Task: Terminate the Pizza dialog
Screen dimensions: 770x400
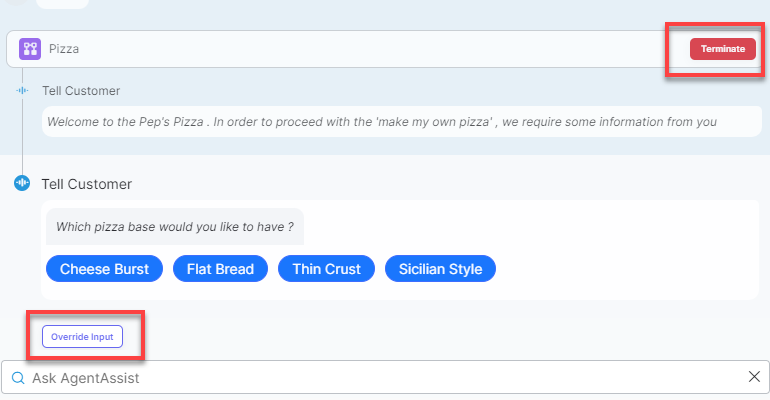Action: (x=722, y=49)
